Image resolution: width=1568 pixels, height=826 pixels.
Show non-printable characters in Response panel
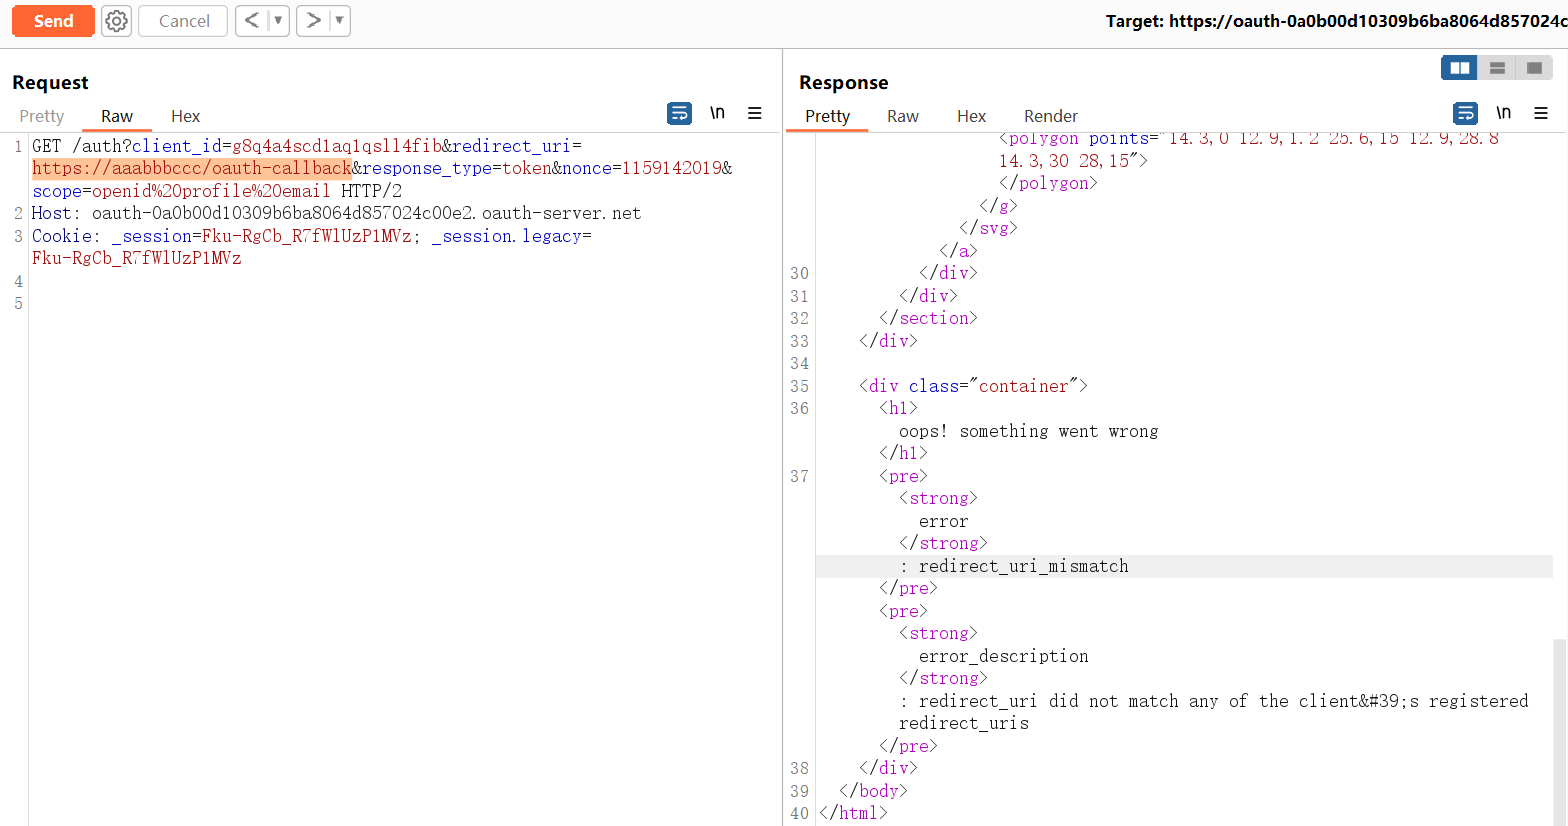click(x=1503, y=113)
